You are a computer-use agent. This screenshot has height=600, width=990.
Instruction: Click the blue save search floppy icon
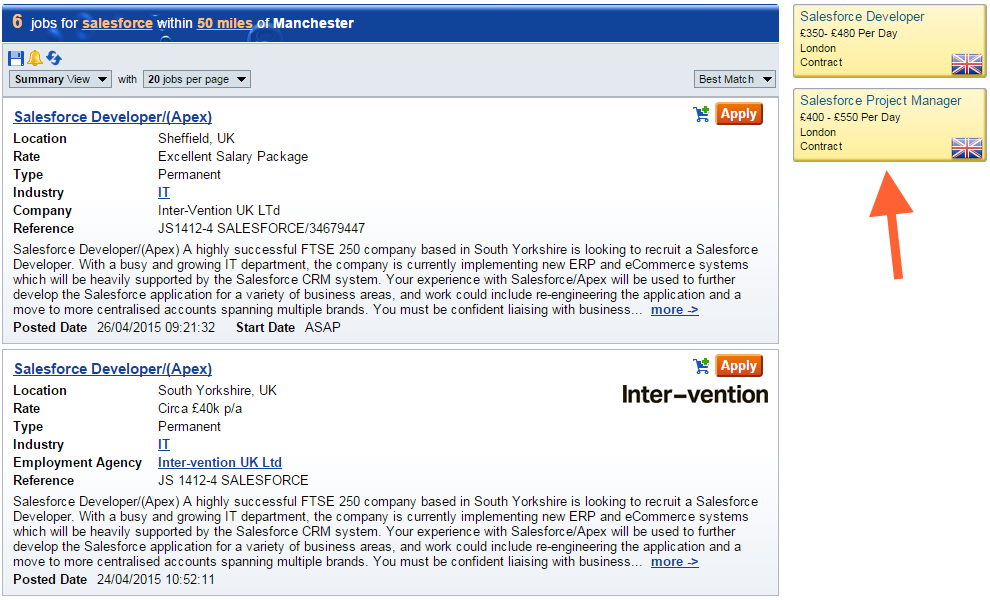15,58
